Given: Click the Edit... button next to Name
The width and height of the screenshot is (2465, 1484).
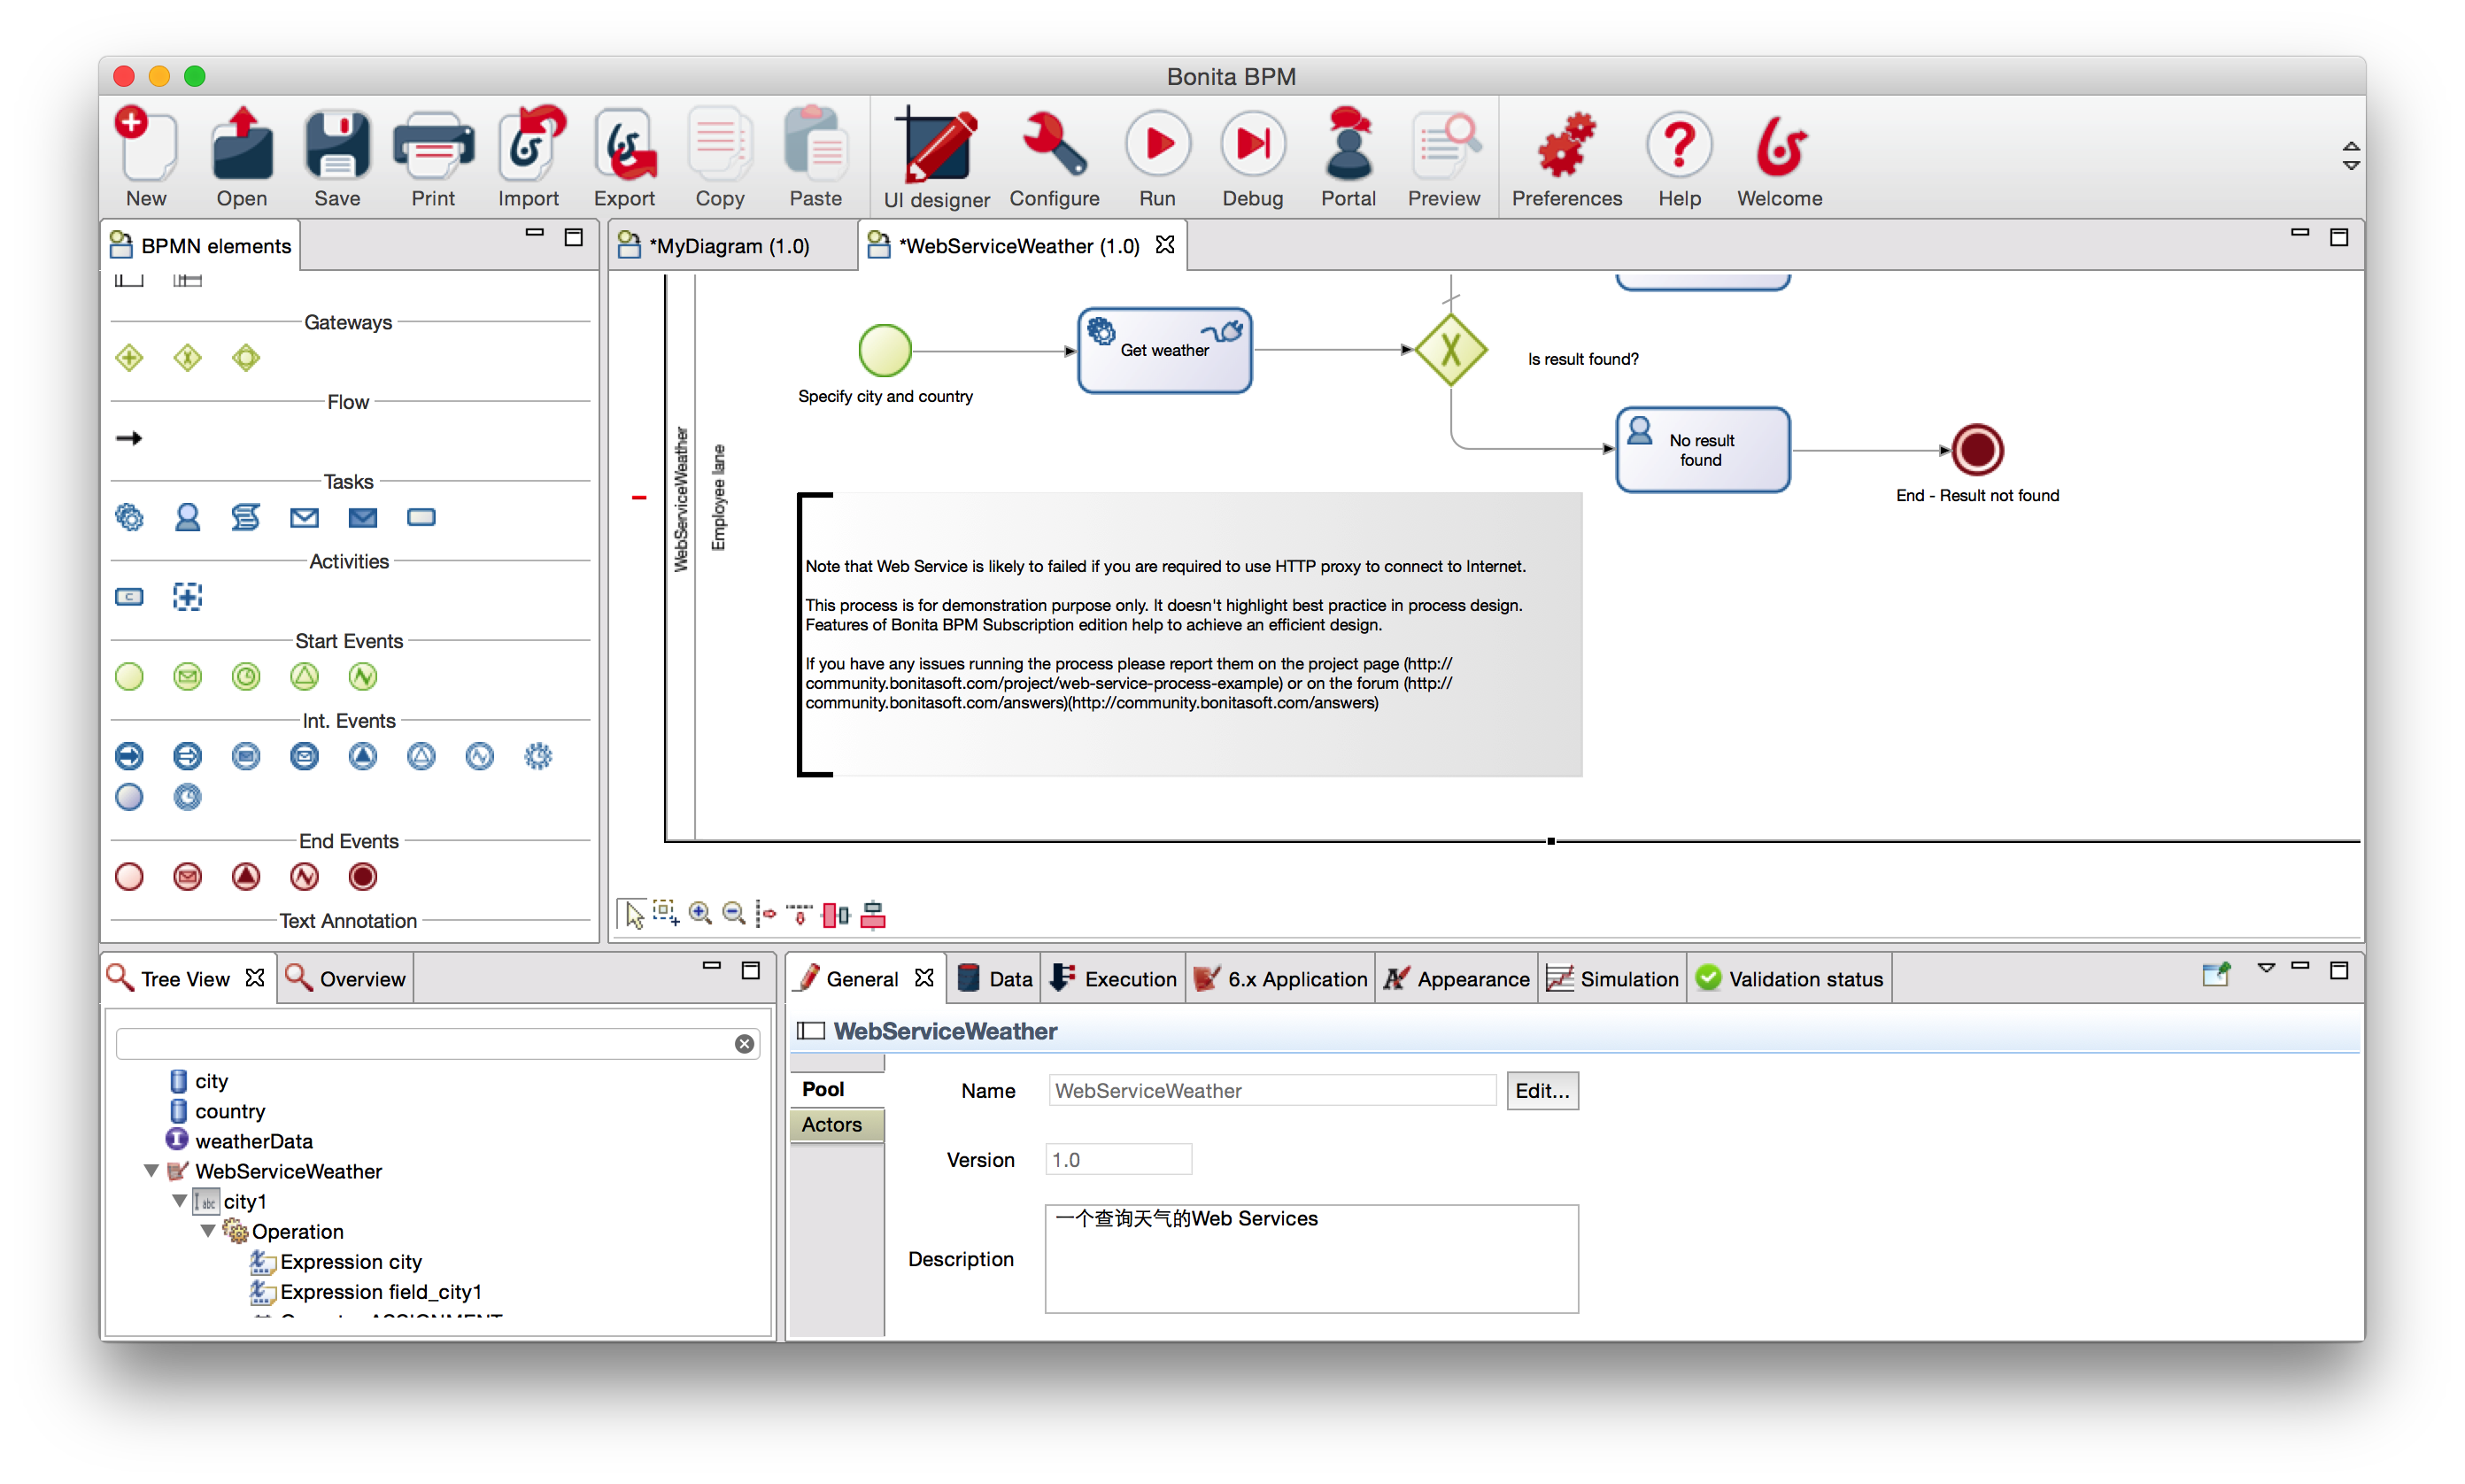Looking at the screenshot, I should pos(1541,1091).
